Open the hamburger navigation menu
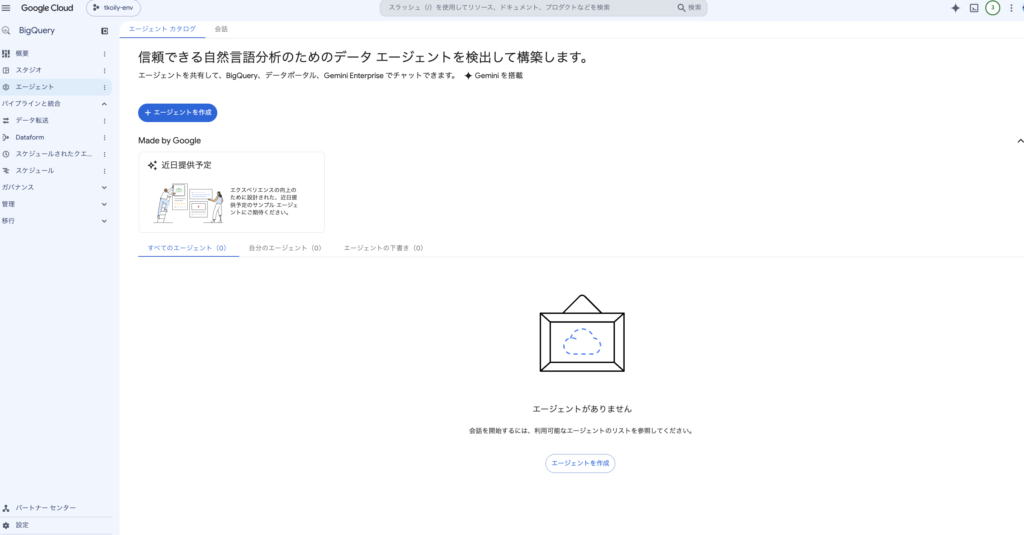The height and width of the screenshot is (535, 1024). click(x=6, y=8)
